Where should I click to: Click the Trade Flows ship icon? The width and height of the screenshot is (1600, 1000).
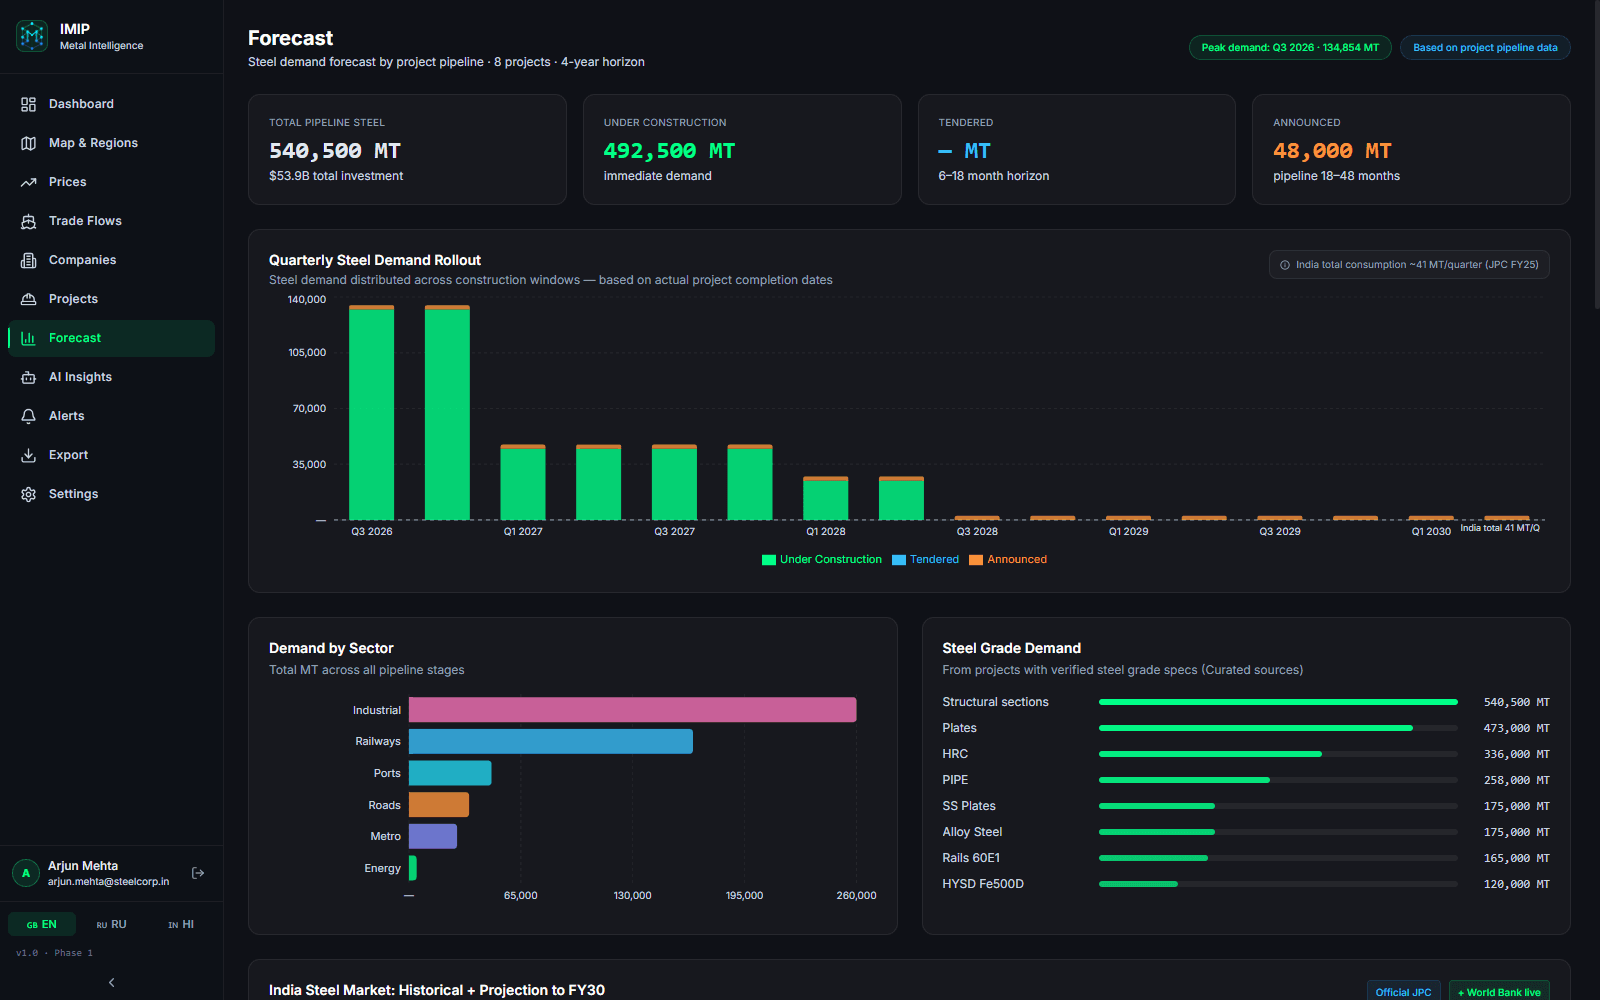pyautogui.click(x=28, y=221)
